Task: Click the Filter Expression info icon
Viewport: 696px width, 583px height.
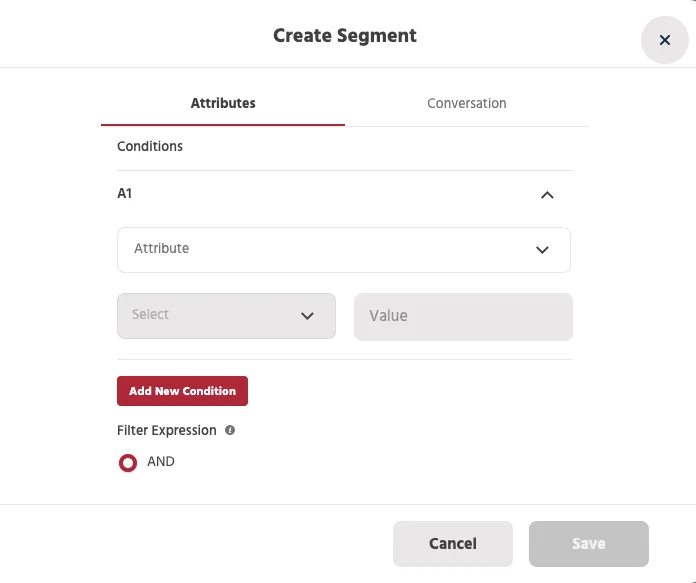Action: point(230,430)
